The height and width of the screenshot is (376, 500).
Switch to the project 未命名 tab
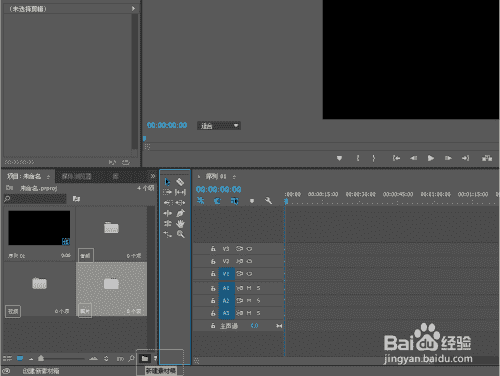tap(24, 176)
